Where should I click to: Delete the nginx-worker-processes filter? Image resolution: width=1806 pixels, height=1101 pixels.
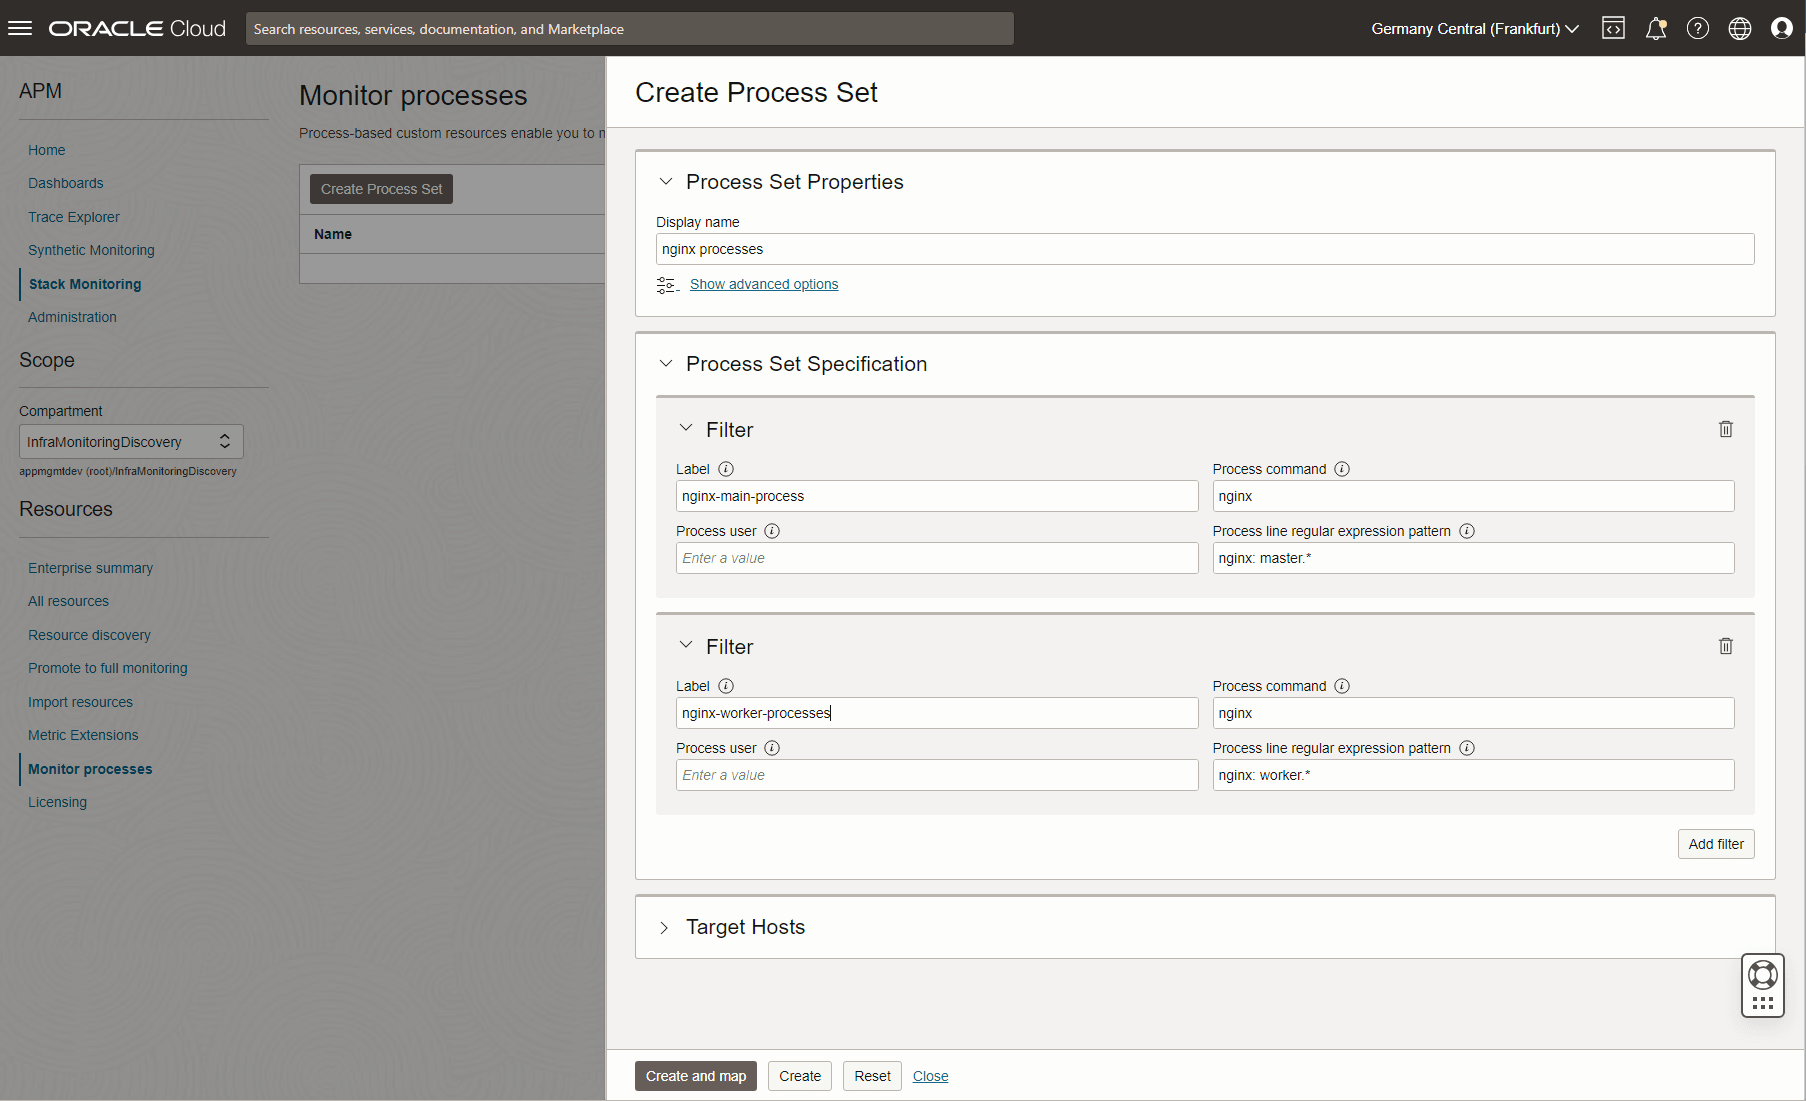(1726, 645)
